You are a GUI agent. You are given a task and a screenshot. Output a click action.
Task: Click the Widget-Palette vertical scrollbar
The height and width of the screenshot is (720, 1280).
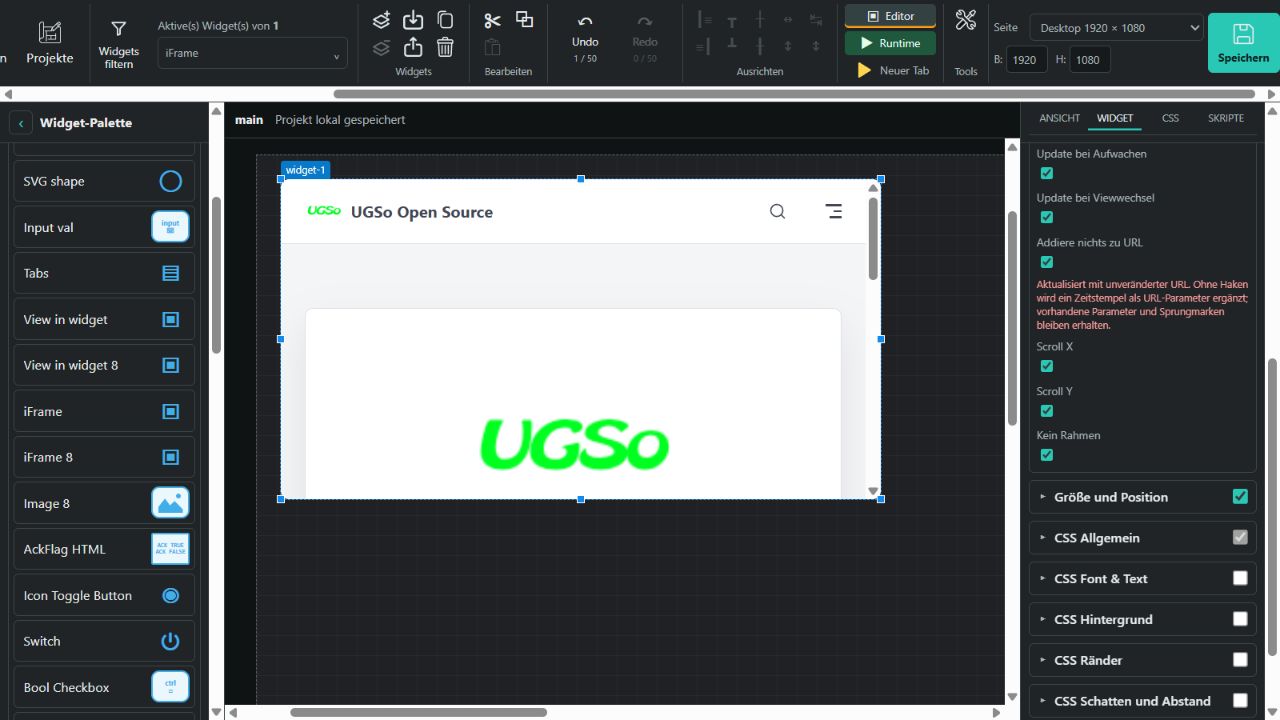[216, 274]
